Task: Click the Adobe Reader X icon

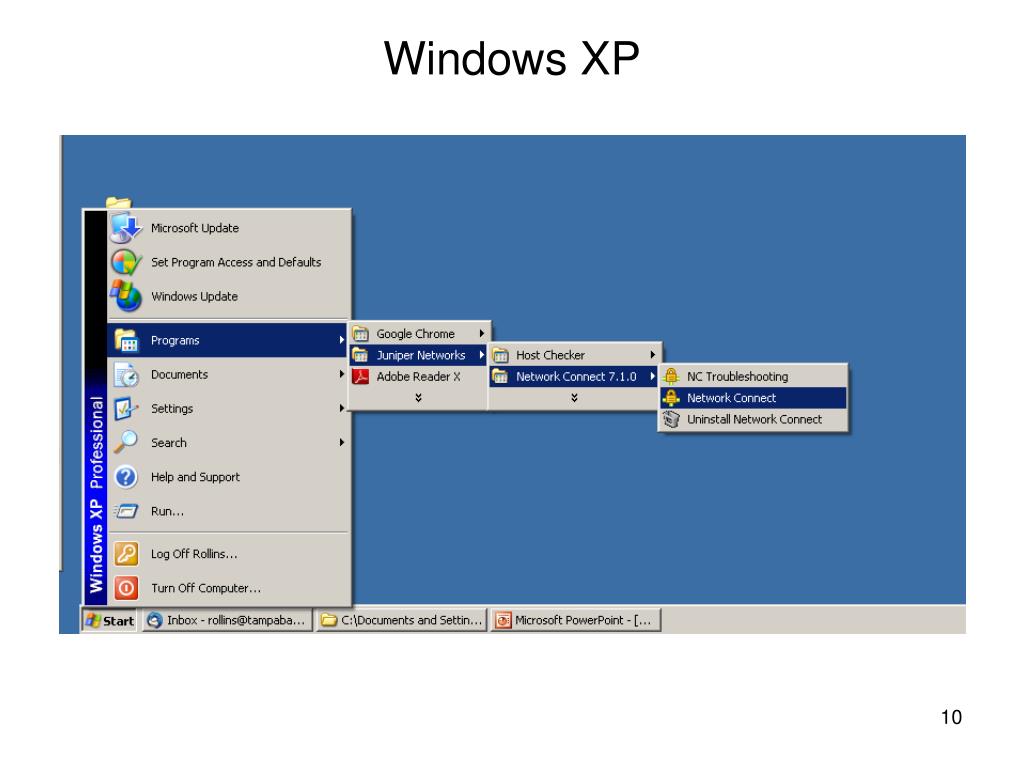Action: 361,377
